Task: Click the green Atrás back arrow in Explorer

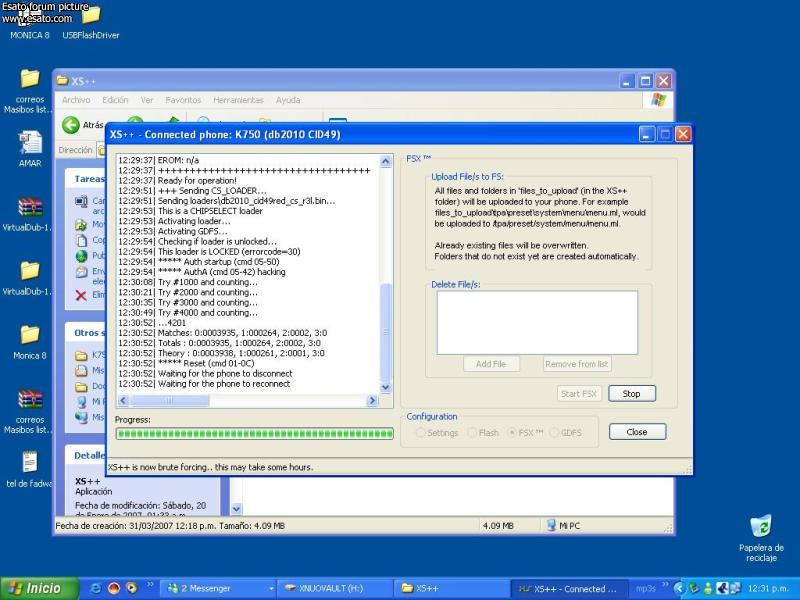Action: 71,125
